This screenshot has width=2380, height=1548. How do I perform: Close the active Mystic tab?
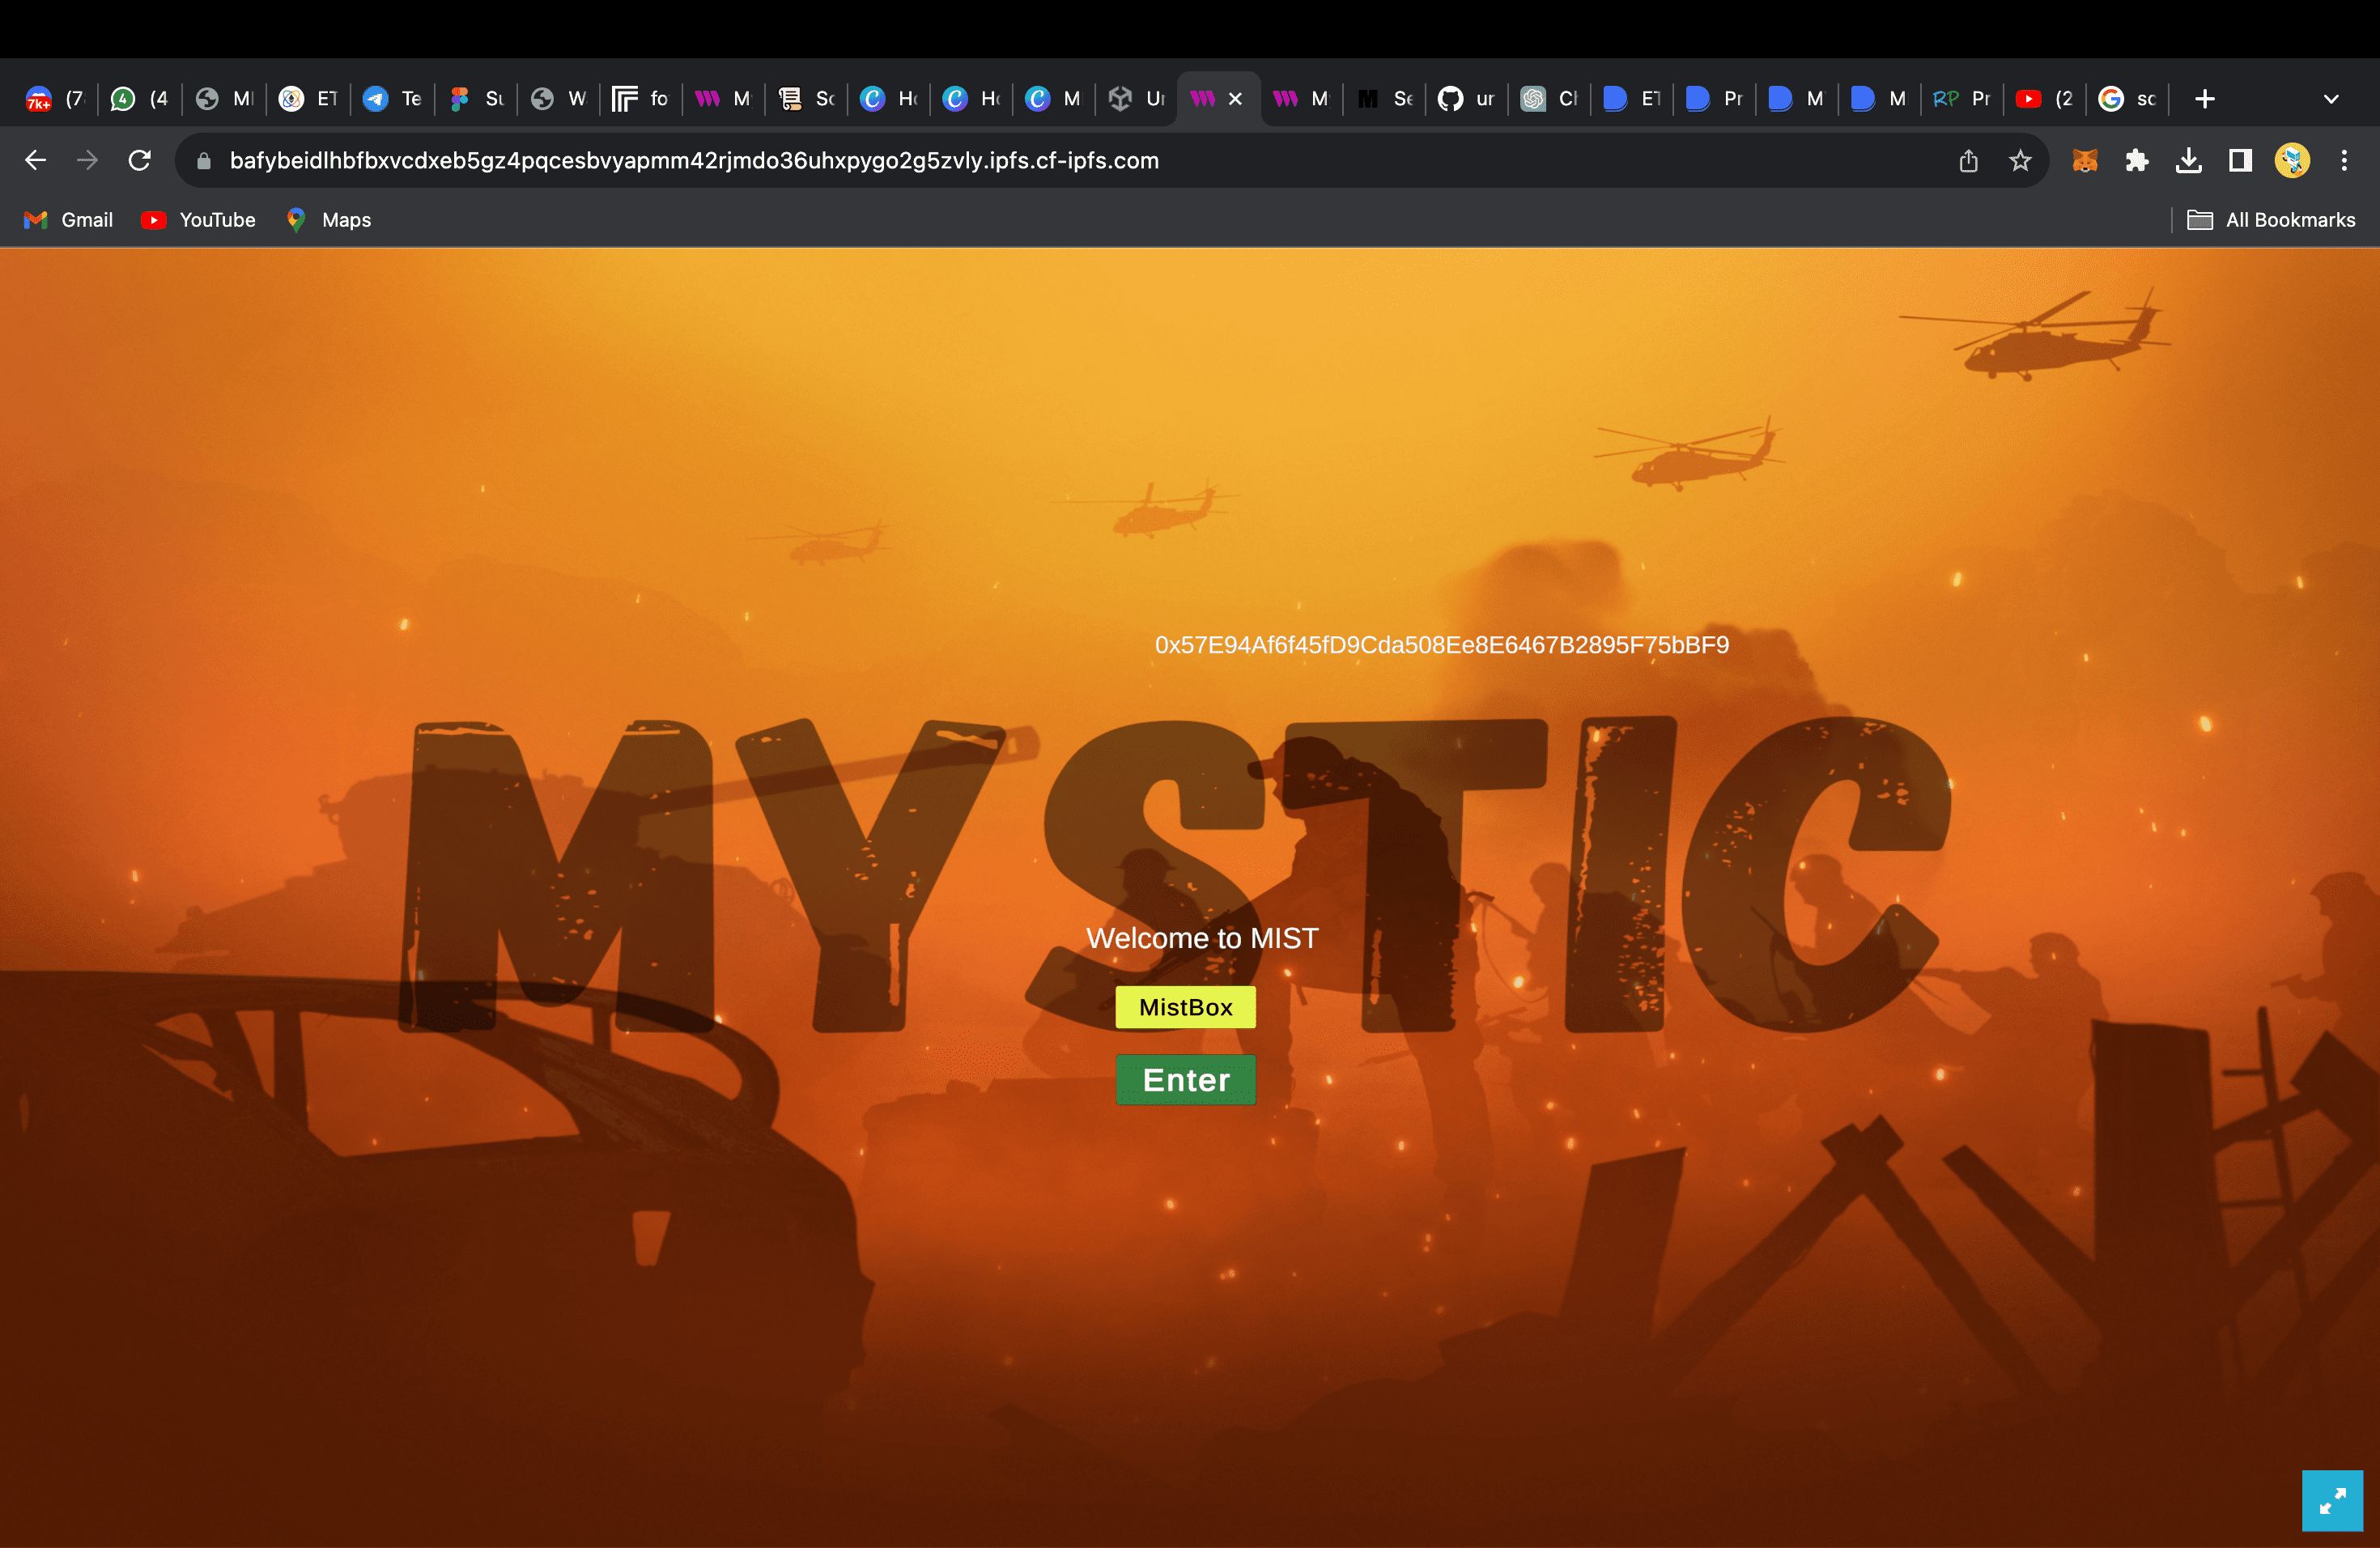1235,99
